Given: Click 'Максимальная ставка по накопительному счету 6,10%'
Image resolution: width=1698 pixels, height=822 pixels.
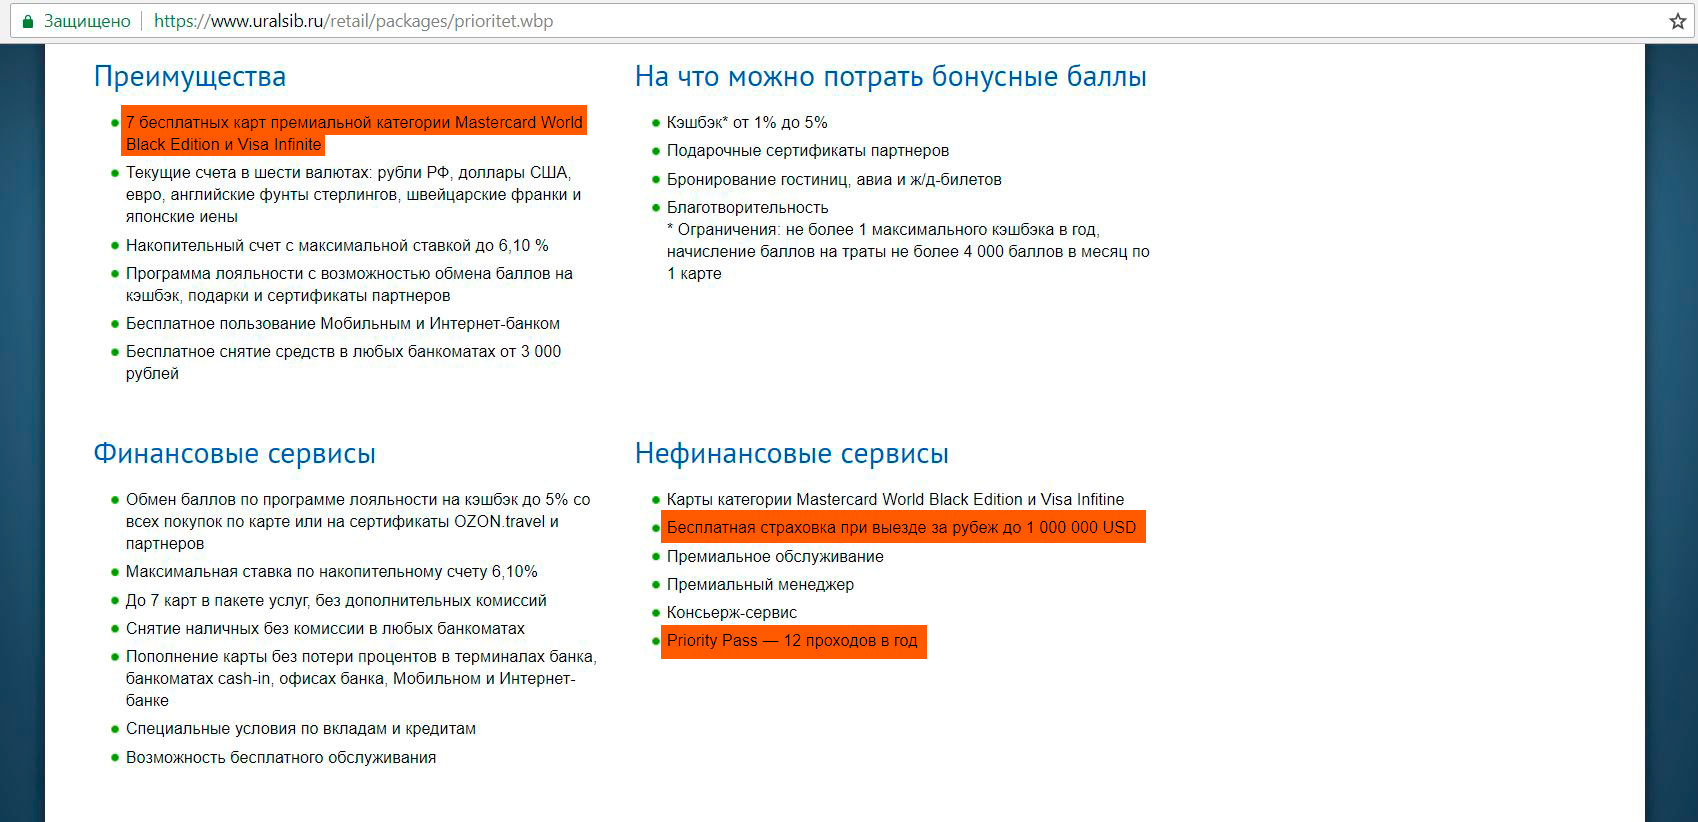Looking at the screenshot, I should click(332, 572).
